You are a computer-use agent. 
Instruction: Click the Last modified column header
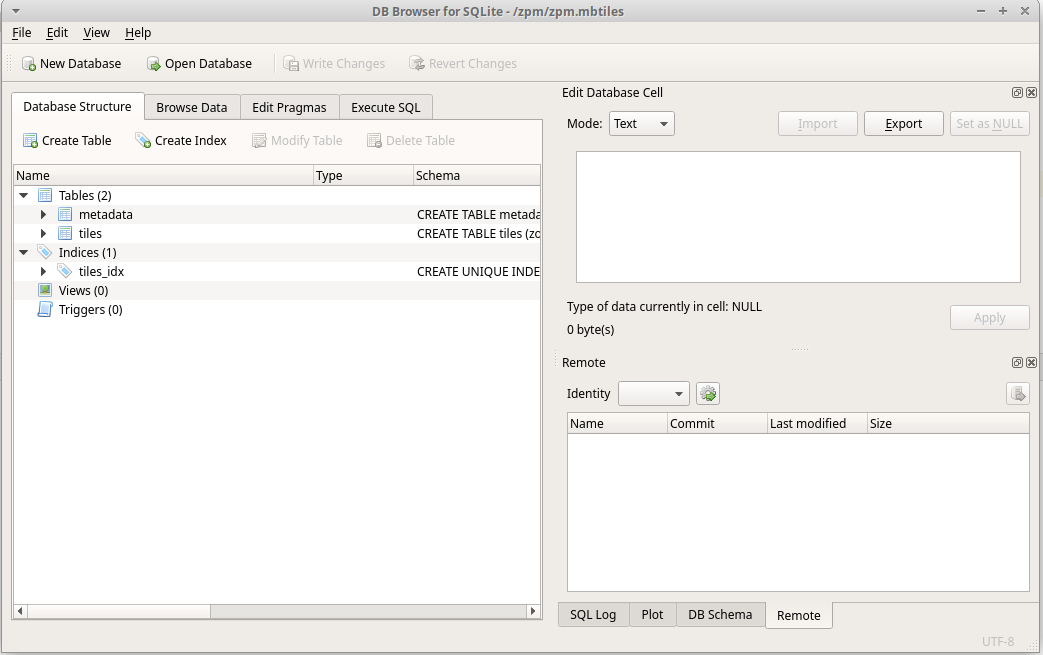tap(817, 424)
